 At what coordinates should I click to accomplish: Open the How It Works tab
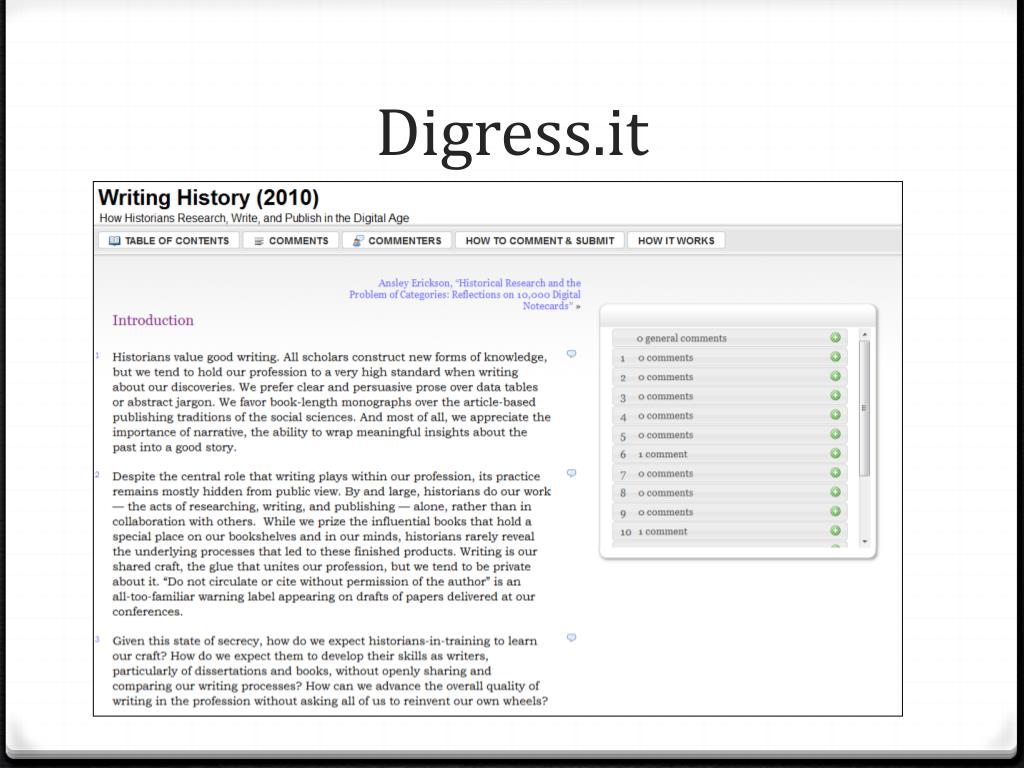click(676, 240)
